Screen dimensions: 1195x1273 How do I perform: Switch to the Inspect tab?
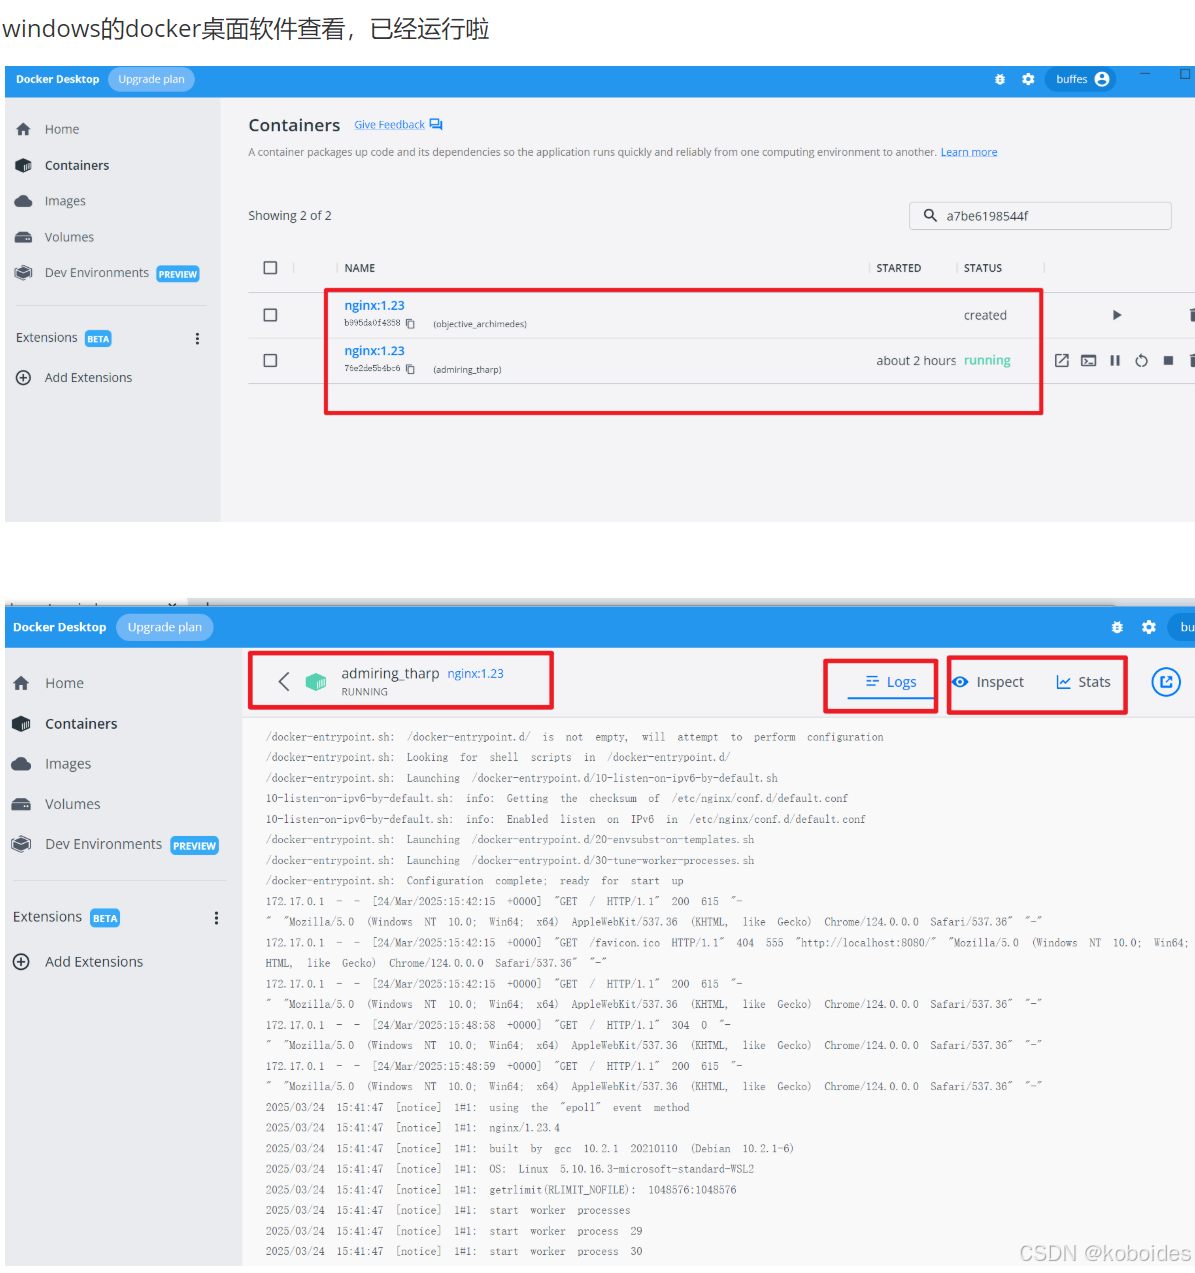988,682
